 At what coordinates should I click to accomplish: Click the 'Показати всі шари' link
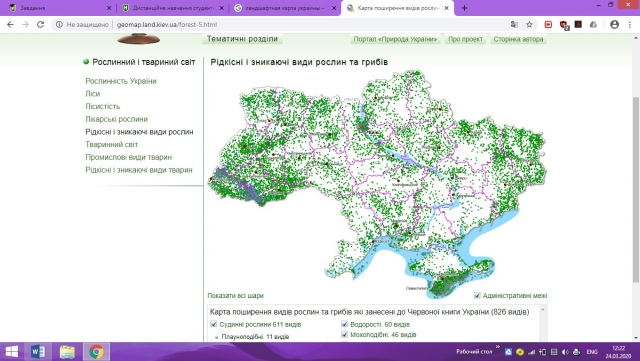[x=236, y=295]
